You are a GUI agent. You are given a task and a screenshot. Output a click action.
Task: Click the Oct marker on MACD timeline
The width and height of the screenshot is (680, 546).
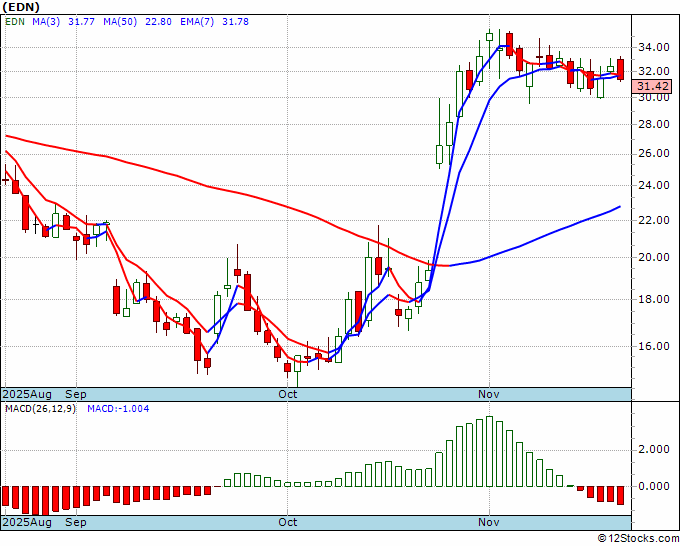coord(288,522)
